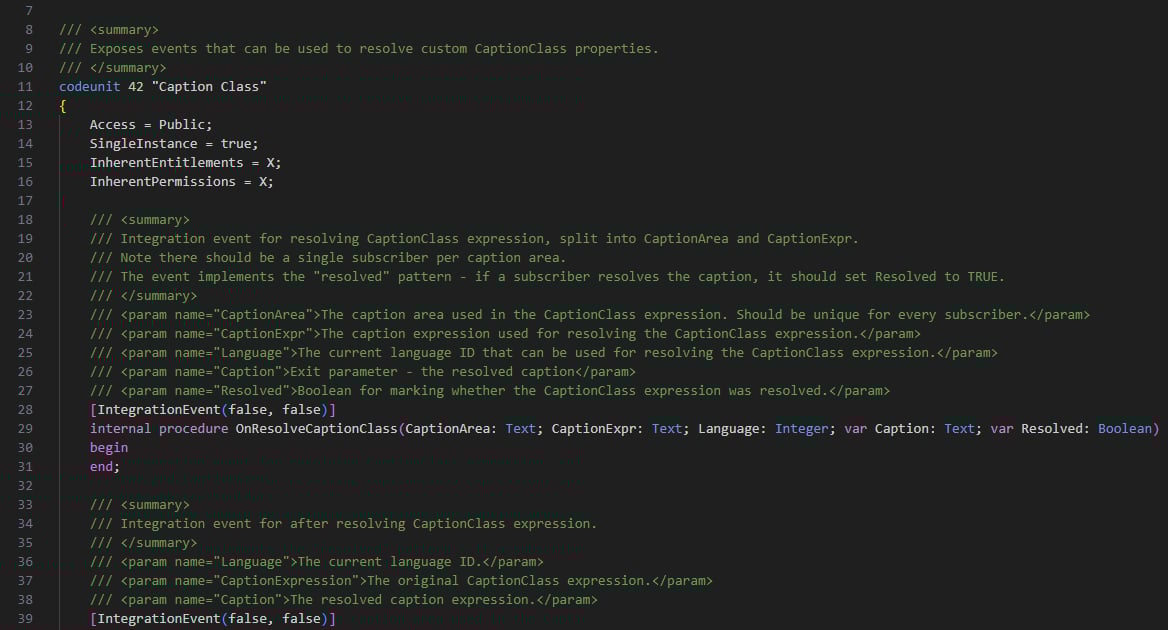The image size is (1168, 630).
Task: Click the opening brace on line 12
Action: pyautogui.click(x=61, y=105)
